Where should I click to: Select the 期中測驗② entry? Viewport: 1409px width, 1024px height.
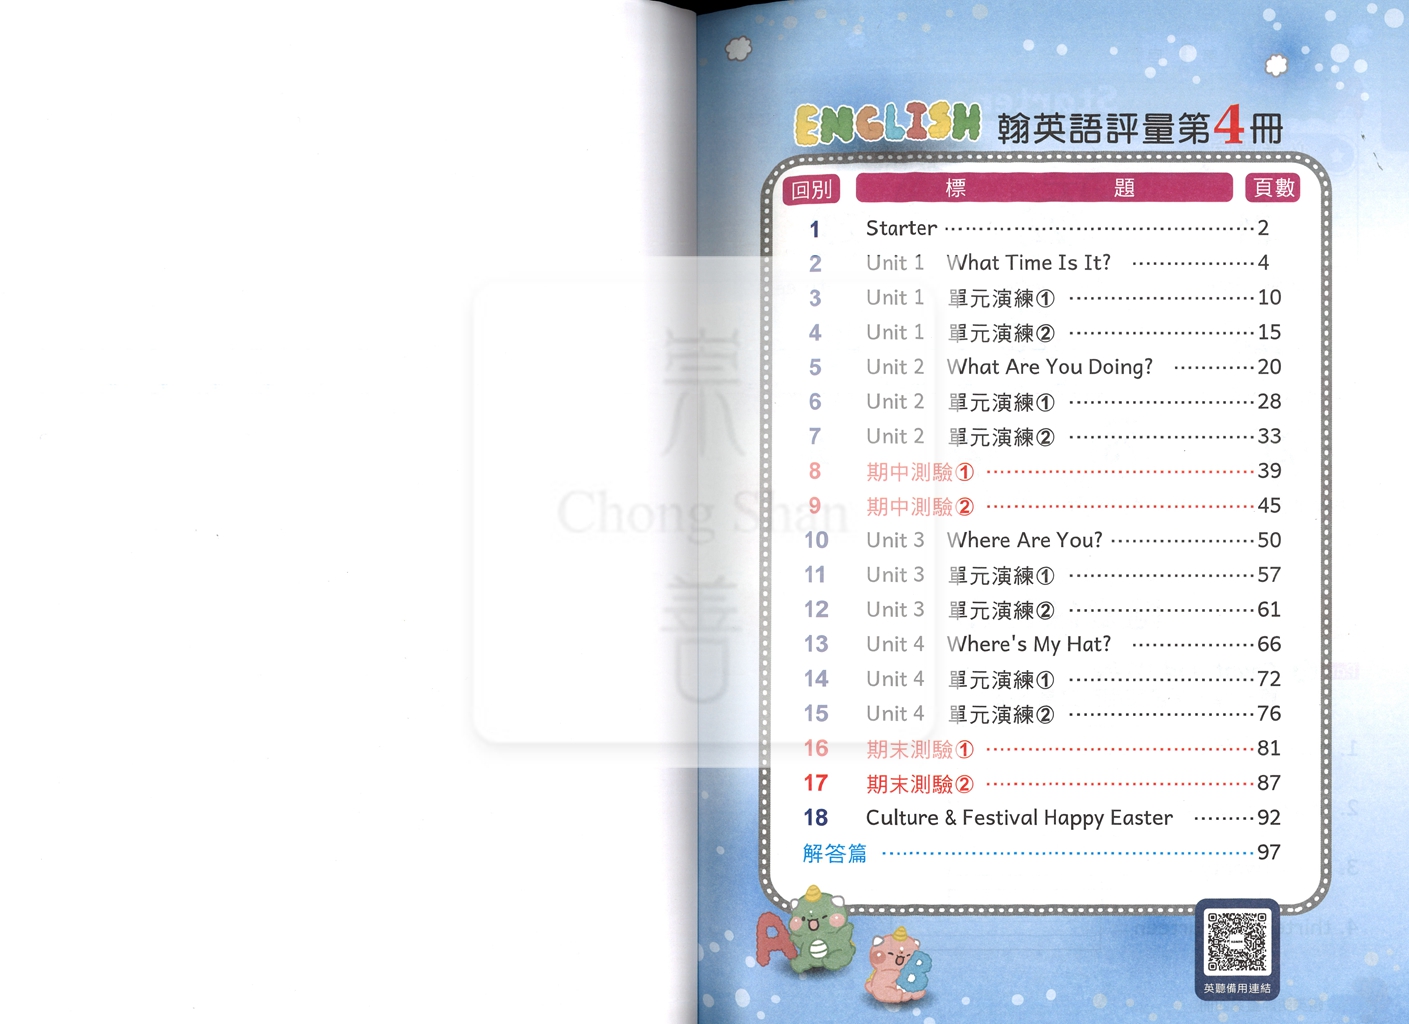pos(920,507)
